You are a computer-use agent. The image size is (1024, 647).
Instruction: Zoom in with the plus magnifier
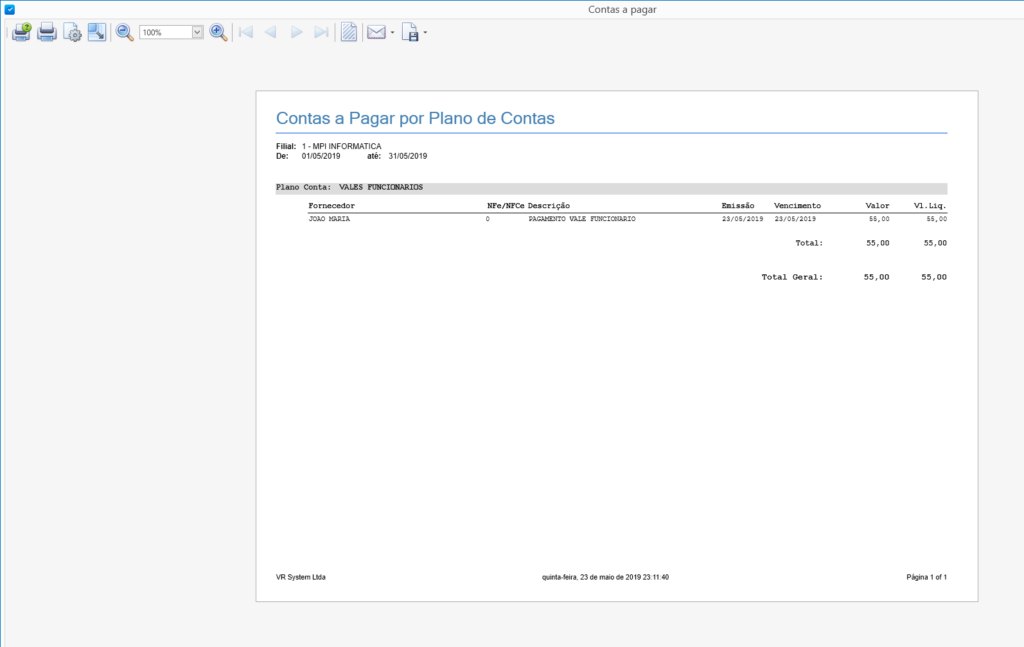[219, 32]
